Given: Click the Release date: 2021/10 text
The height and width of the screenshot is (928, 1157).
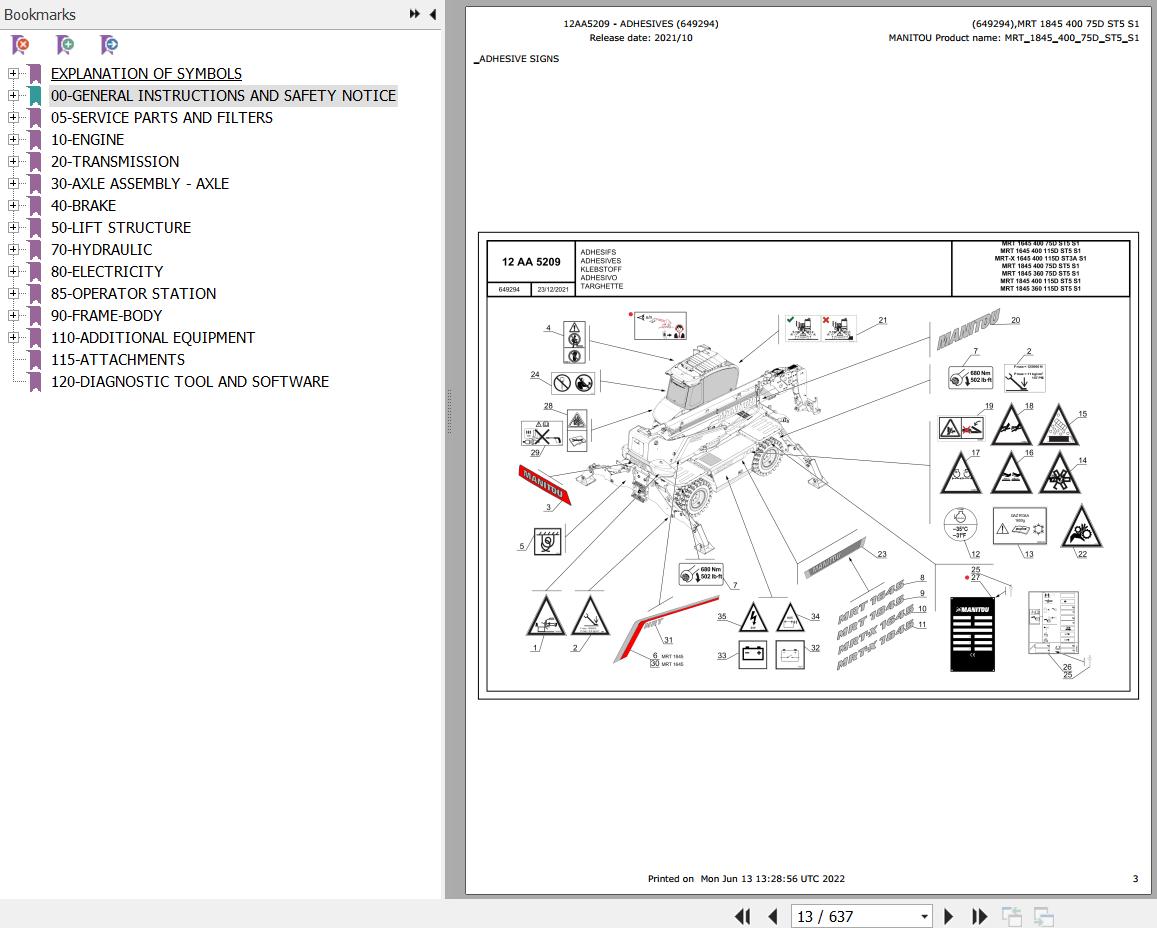Looking at the screenshot, I should click(x=640, y=38).
